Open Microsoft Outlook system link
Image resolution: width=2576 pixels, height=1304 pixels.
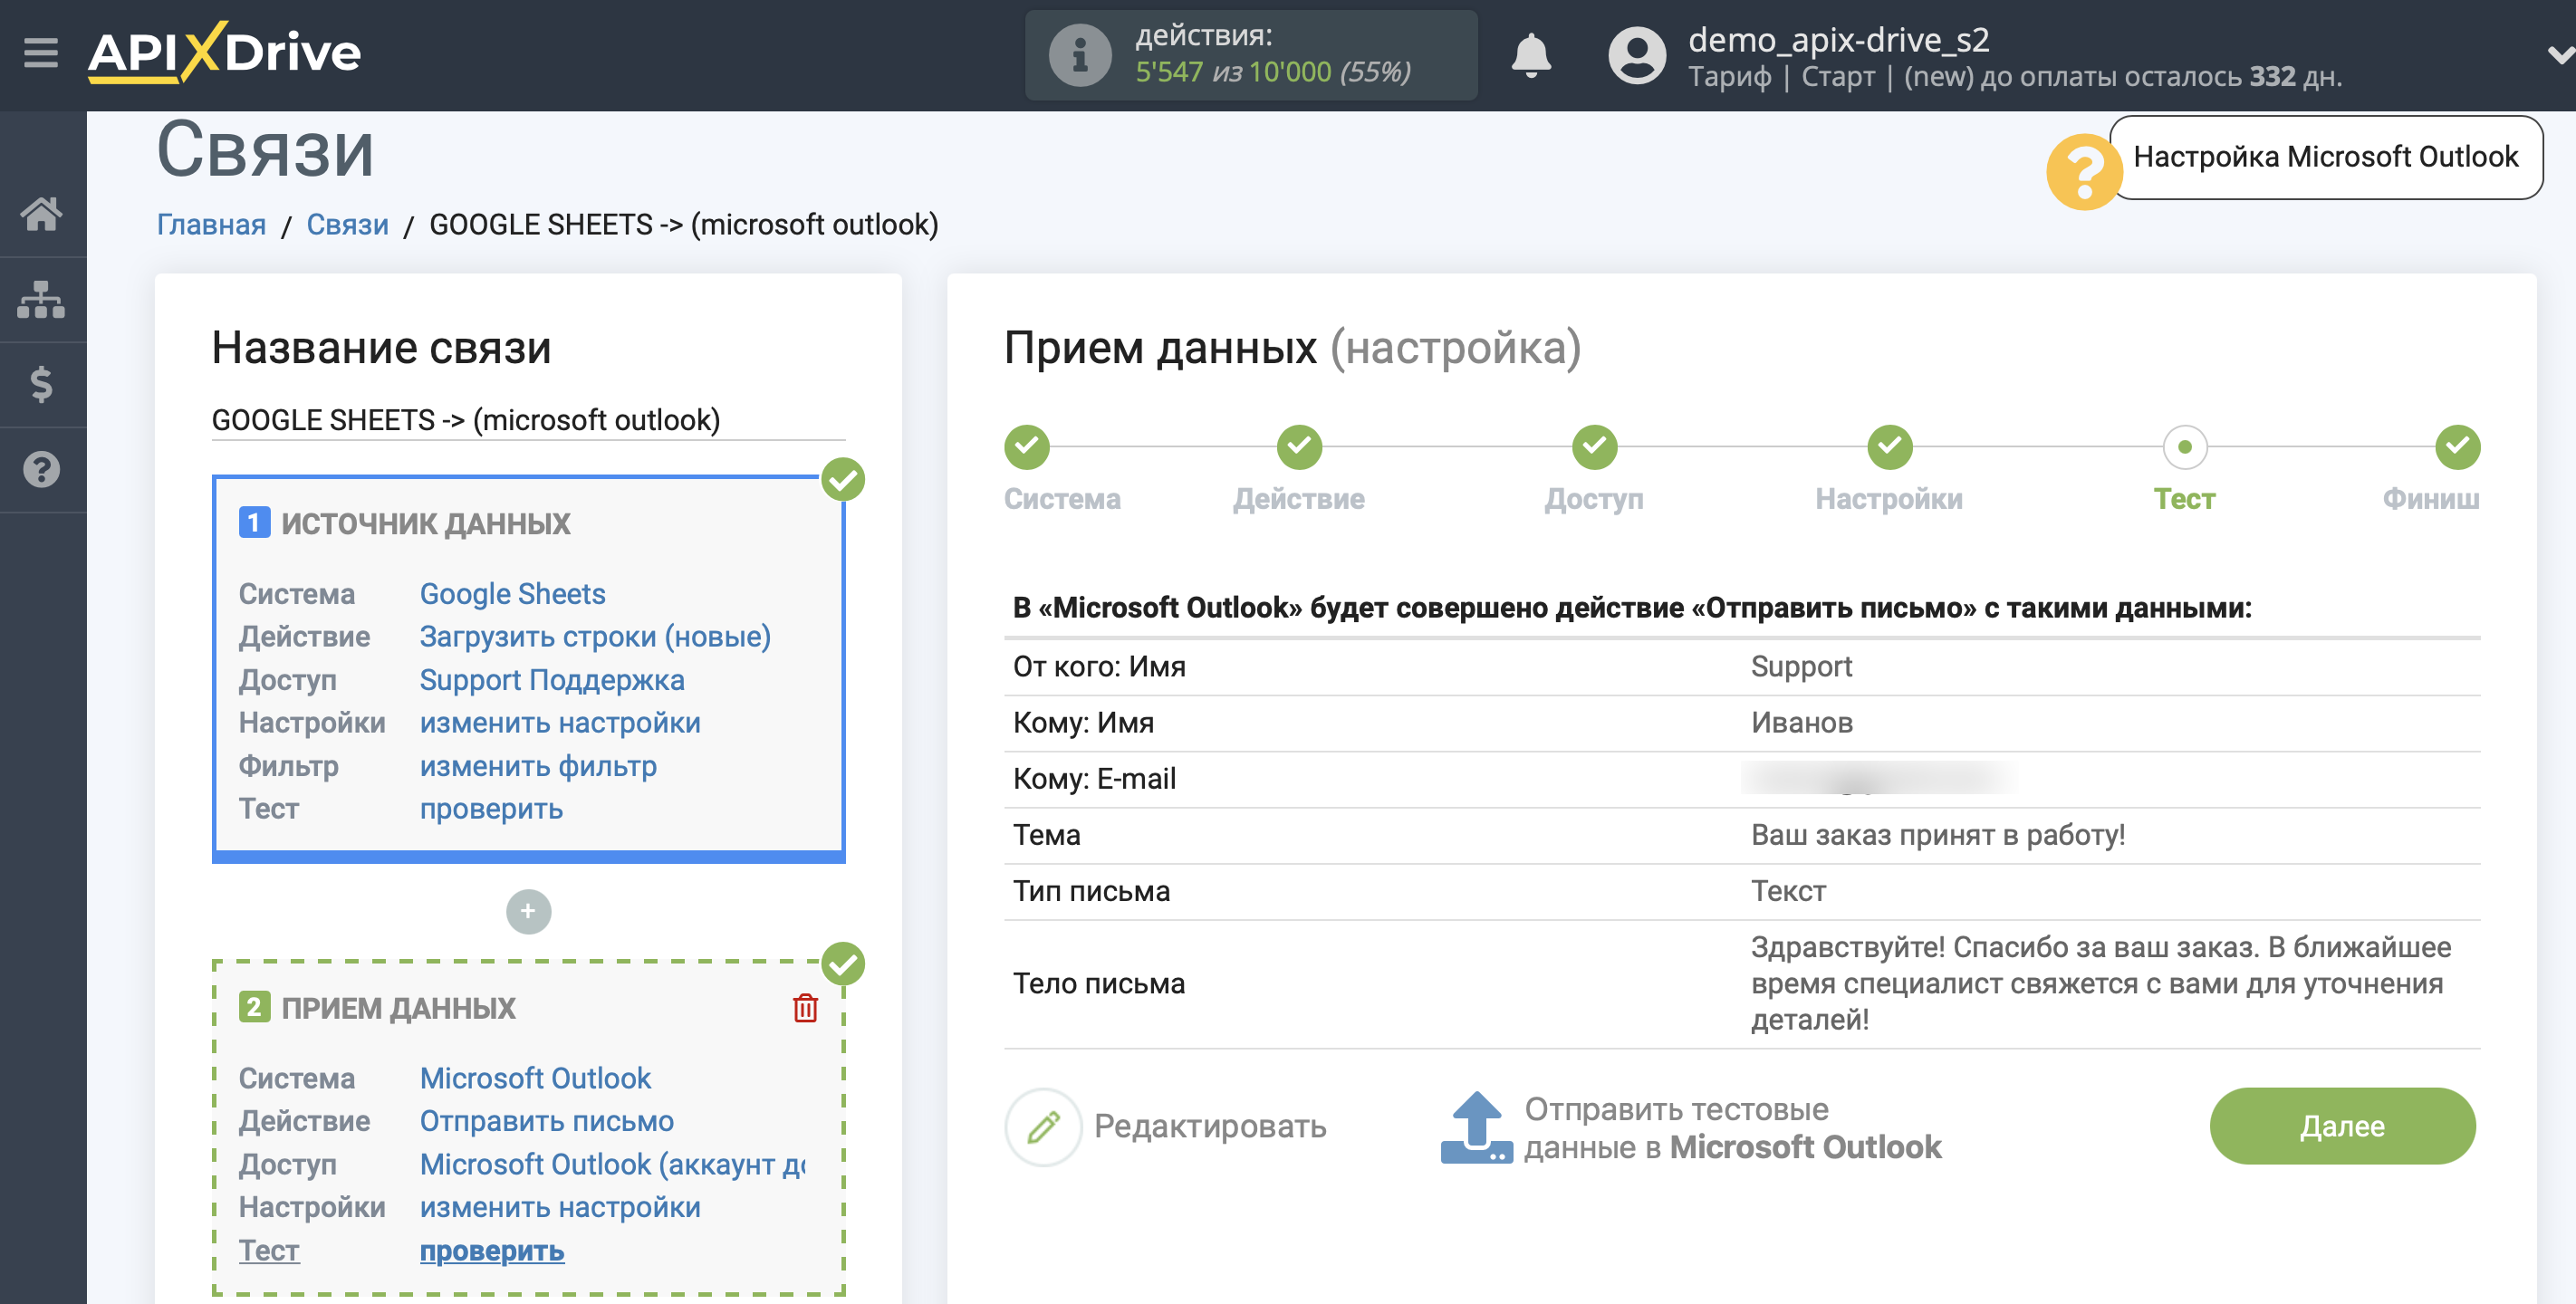coord(535,1078)
